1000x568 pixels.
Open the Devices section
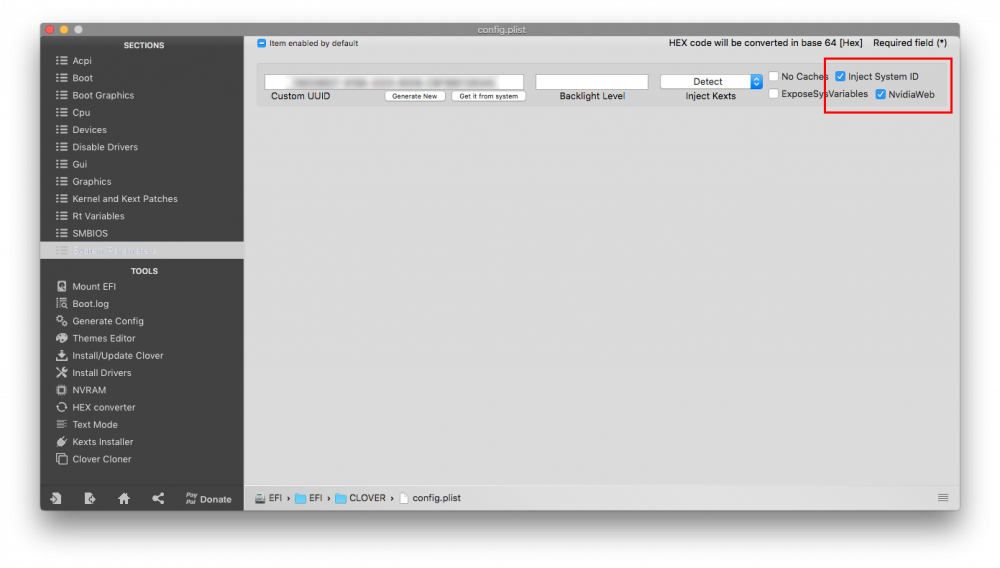(x=89, y=129)
